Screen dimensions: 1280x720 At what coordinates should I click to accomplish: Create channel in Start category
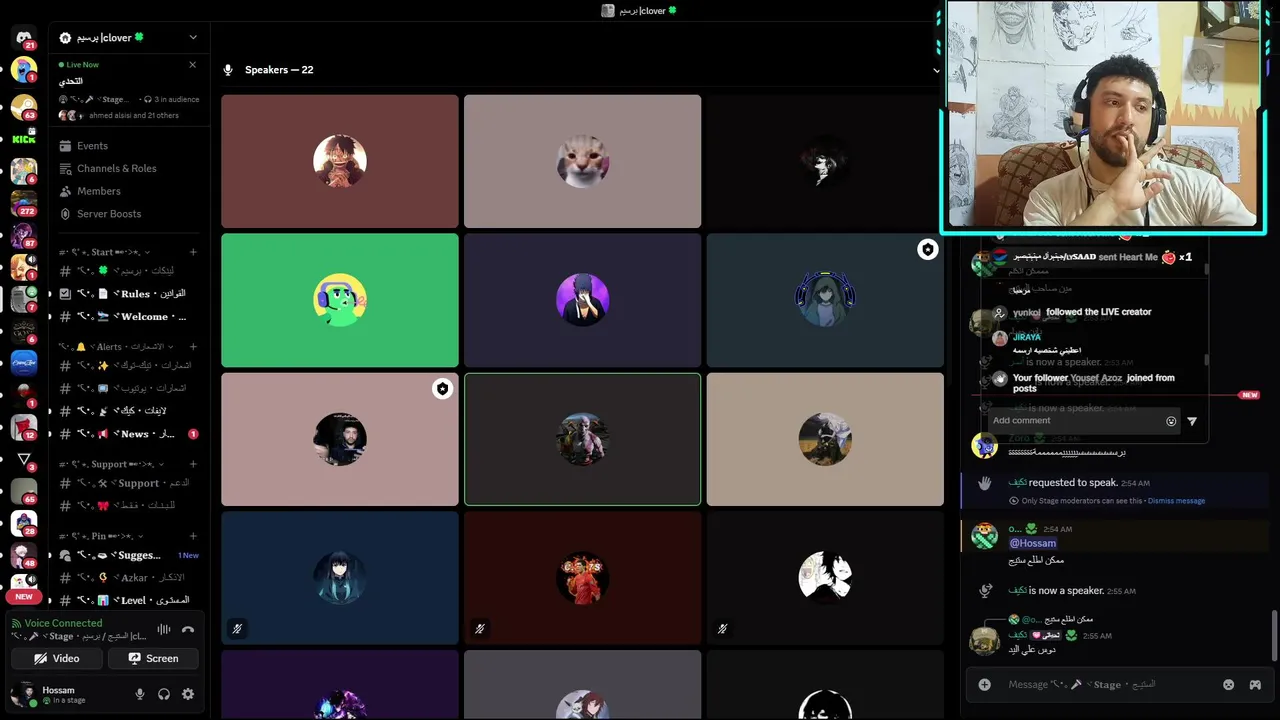point(193,252)
